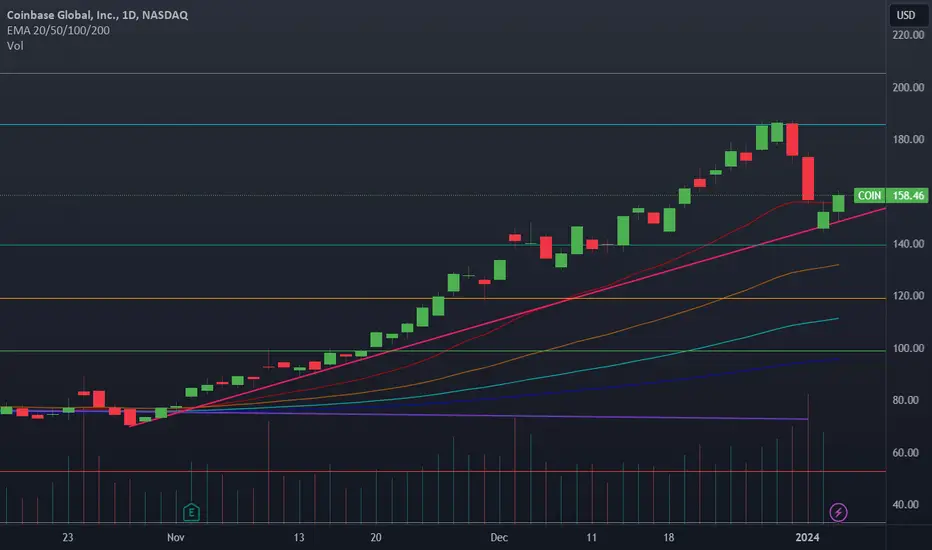Click the 60.00 price axis label

pos(905,452)
